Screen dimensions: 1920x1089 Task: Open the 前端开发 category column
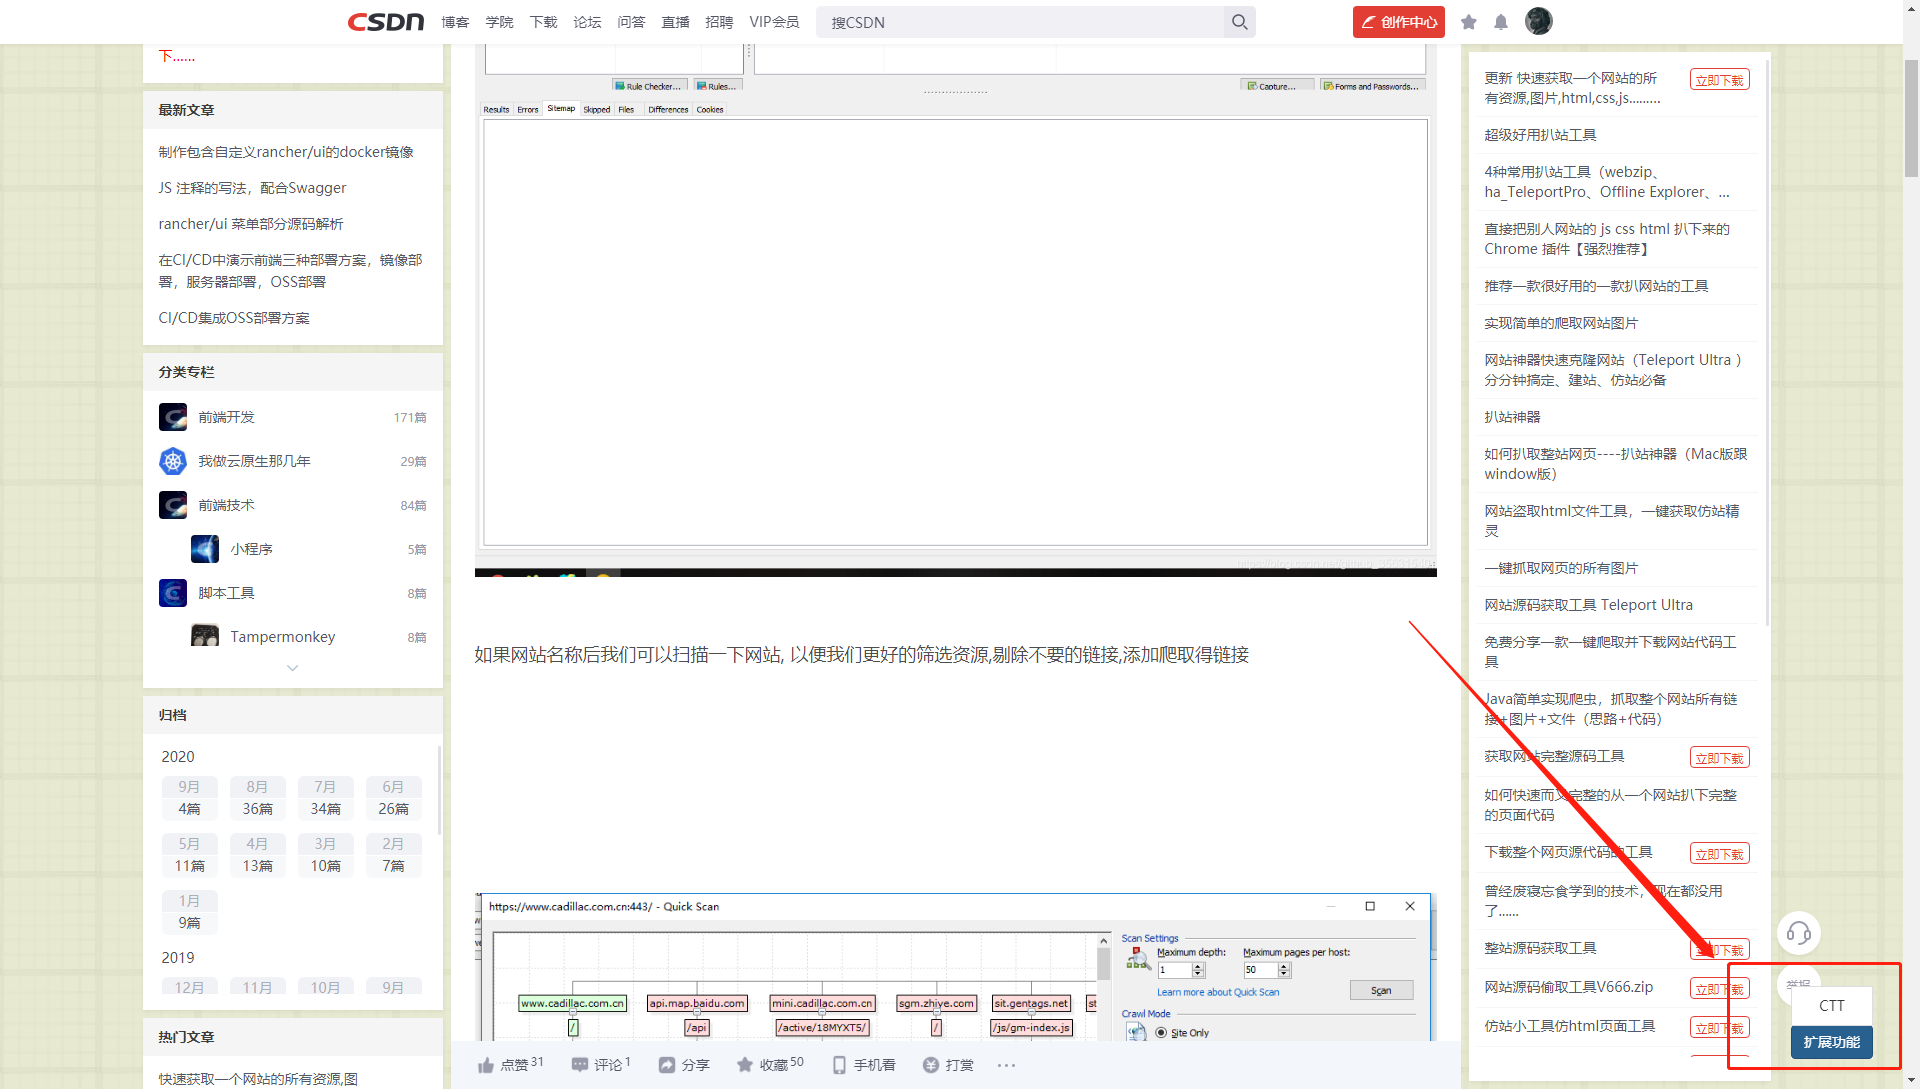[x=226, y=417]
